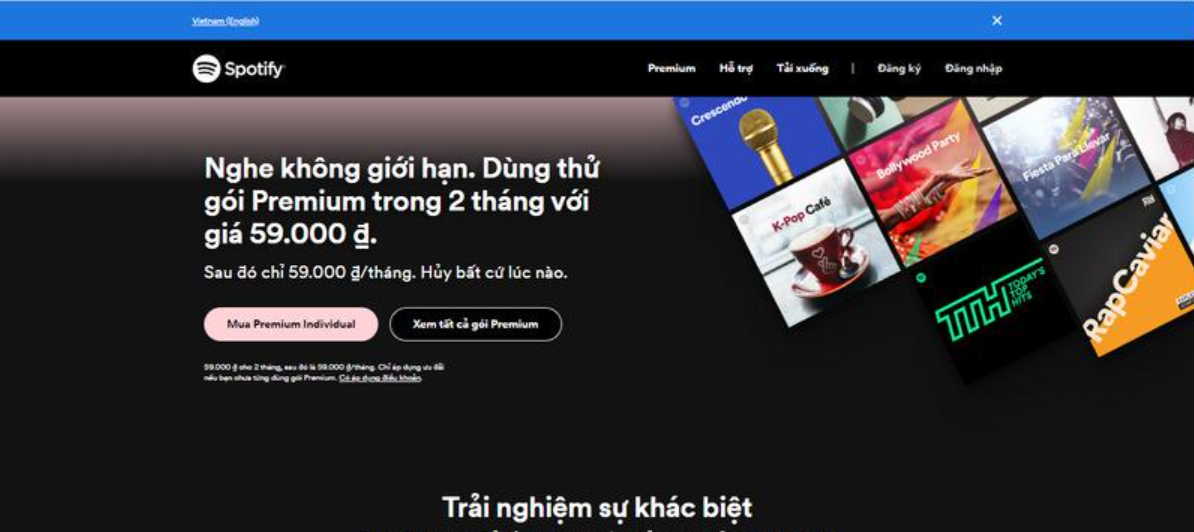Click Xem tất cả gói Premium button

[x=476, y=324]
